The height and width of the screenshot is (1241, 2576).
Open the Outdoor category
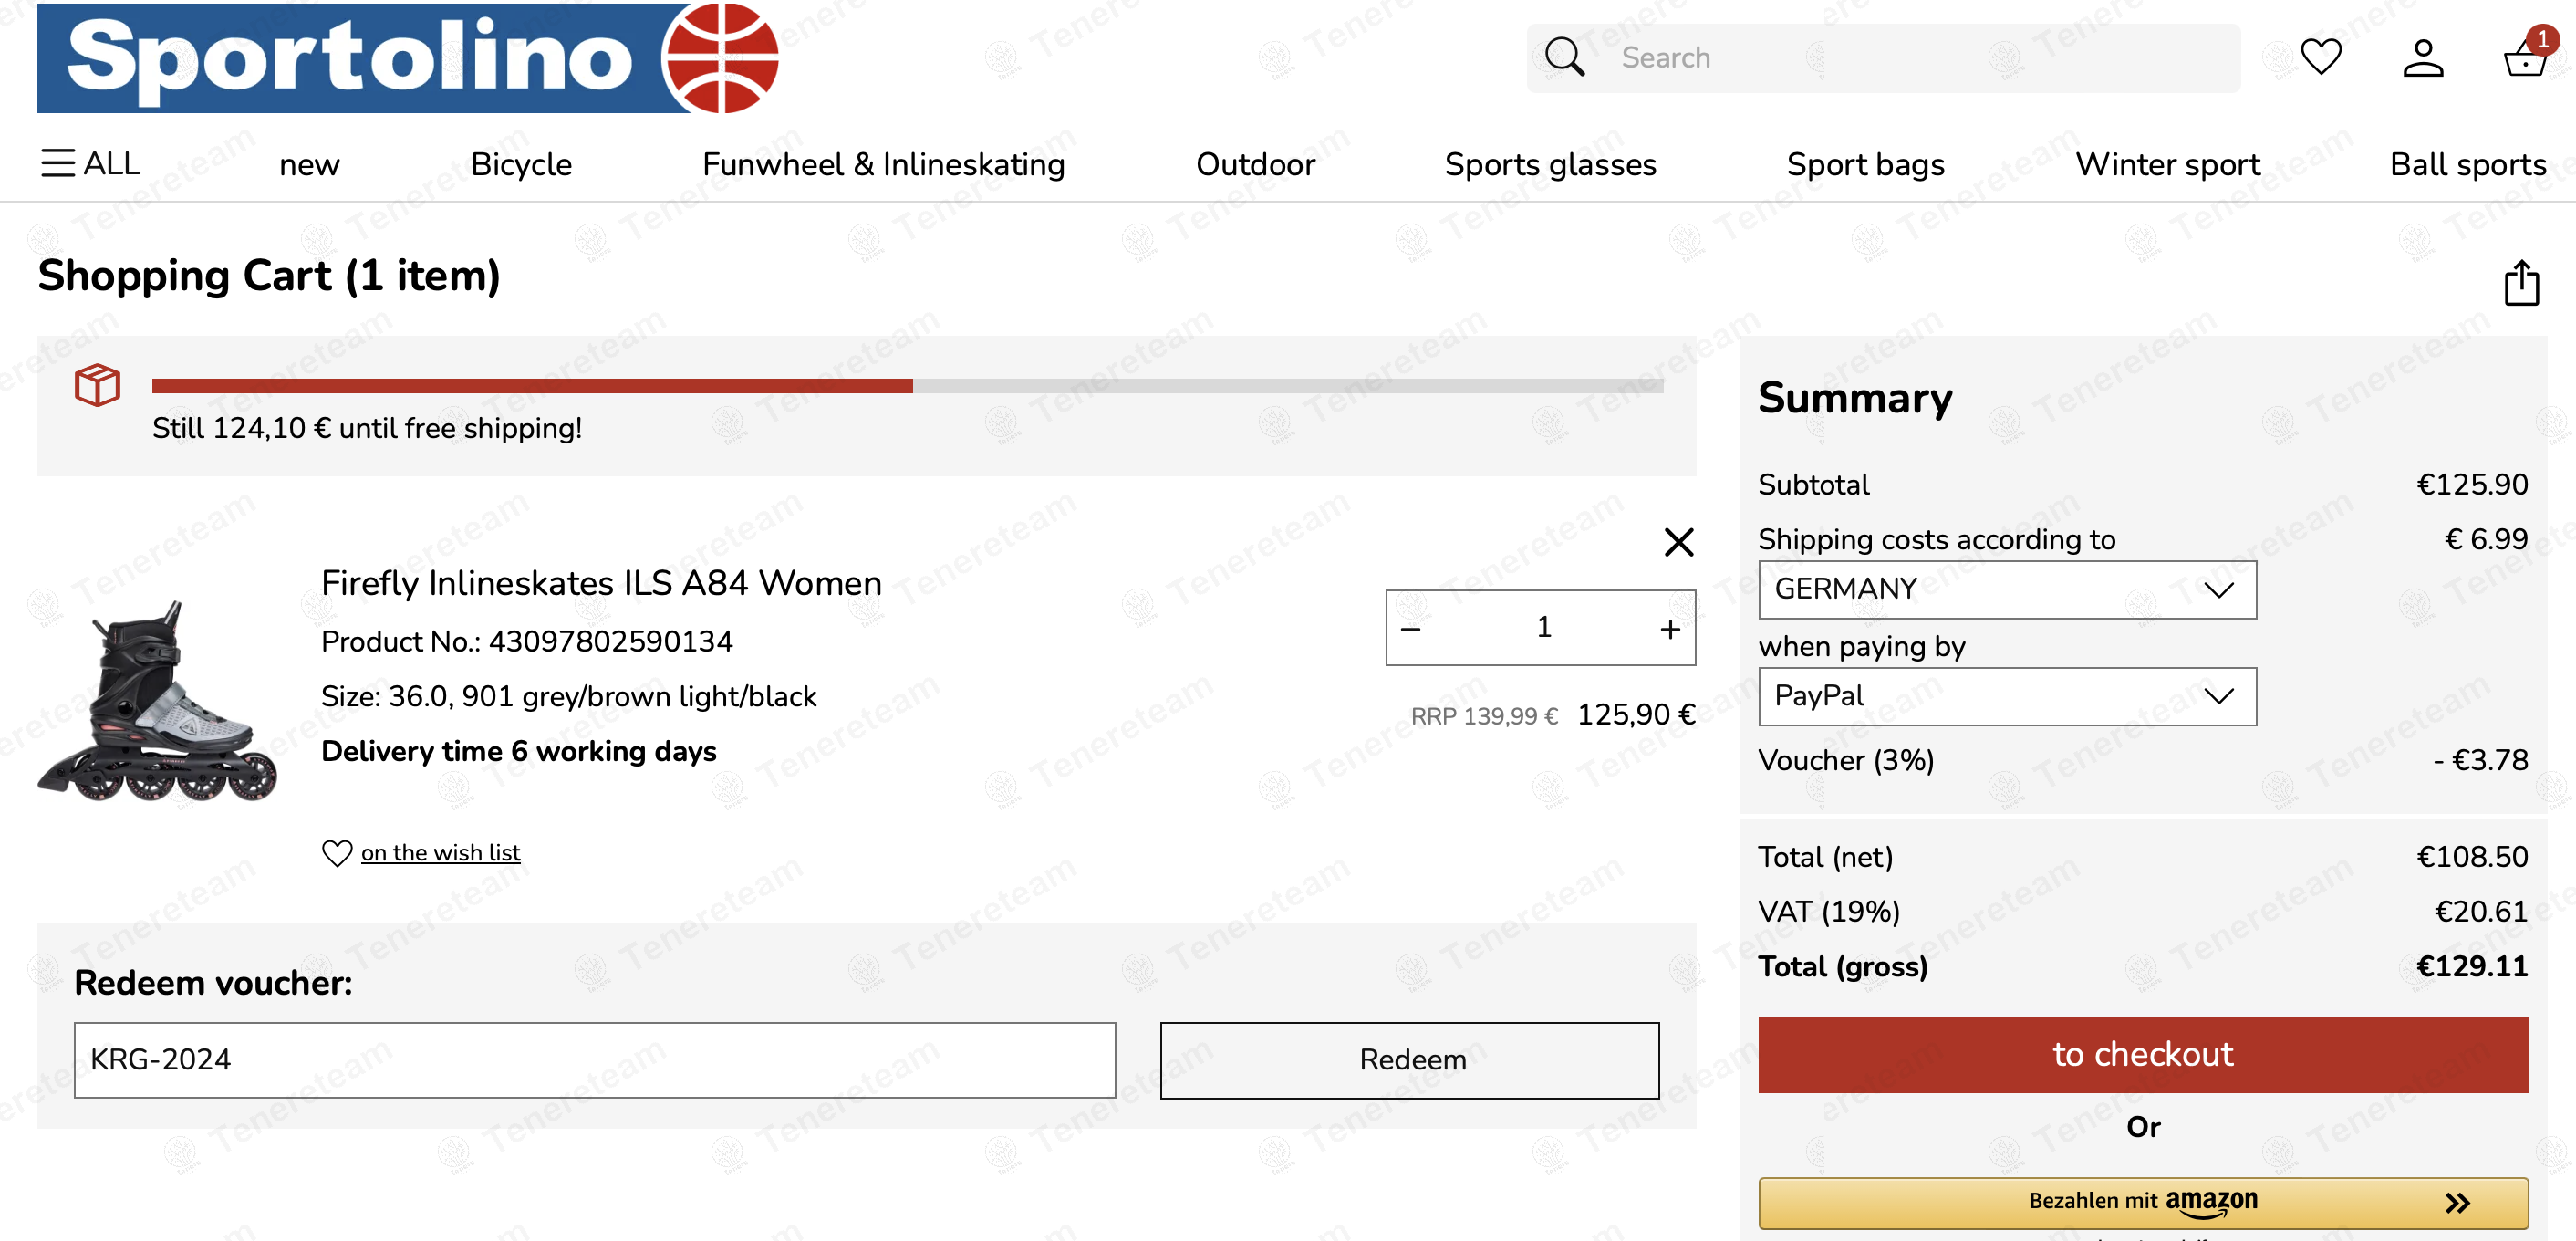pos(1255,164)
